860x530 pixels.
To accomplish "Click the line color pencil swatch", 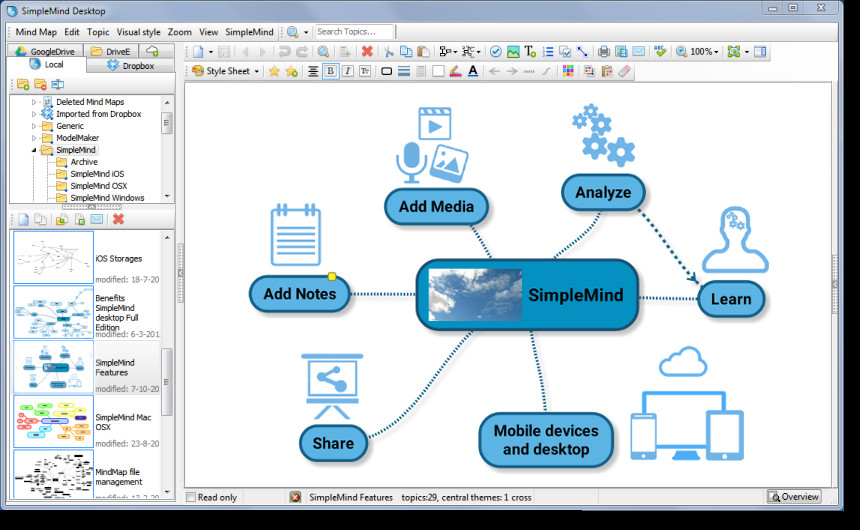I will pos(455,71).
